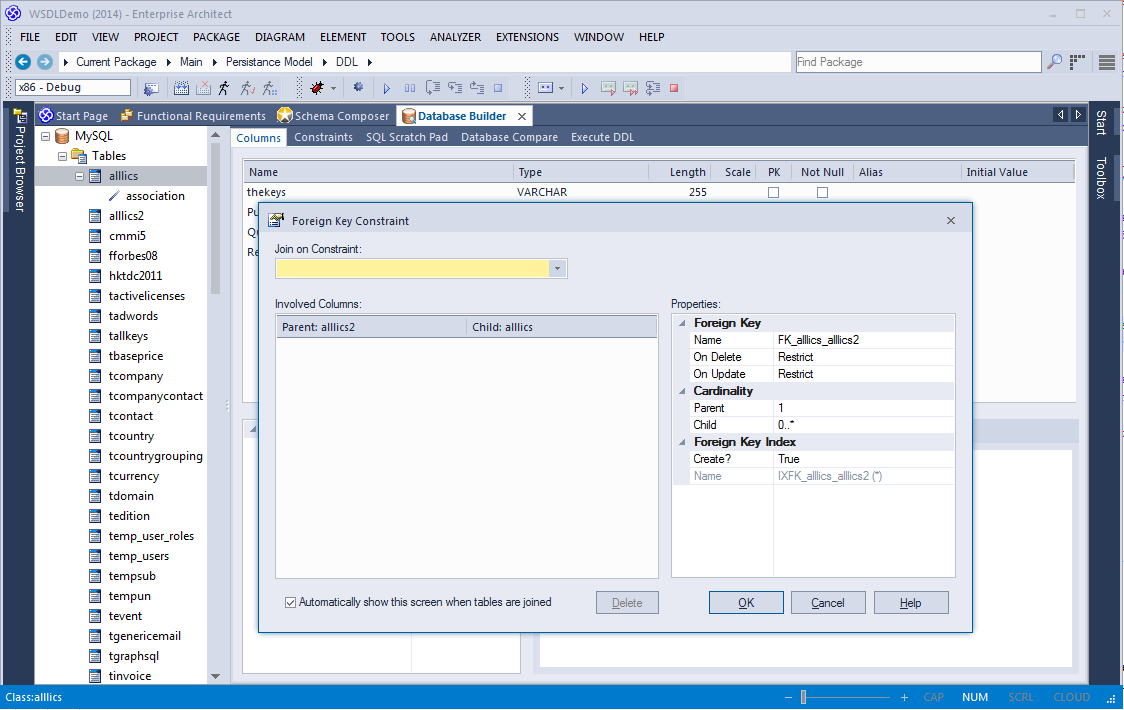Click the Project Browser icon on left sidebar
Image resolution: width=1124 pixels, height=710 pixels.
tap(19, 115)
